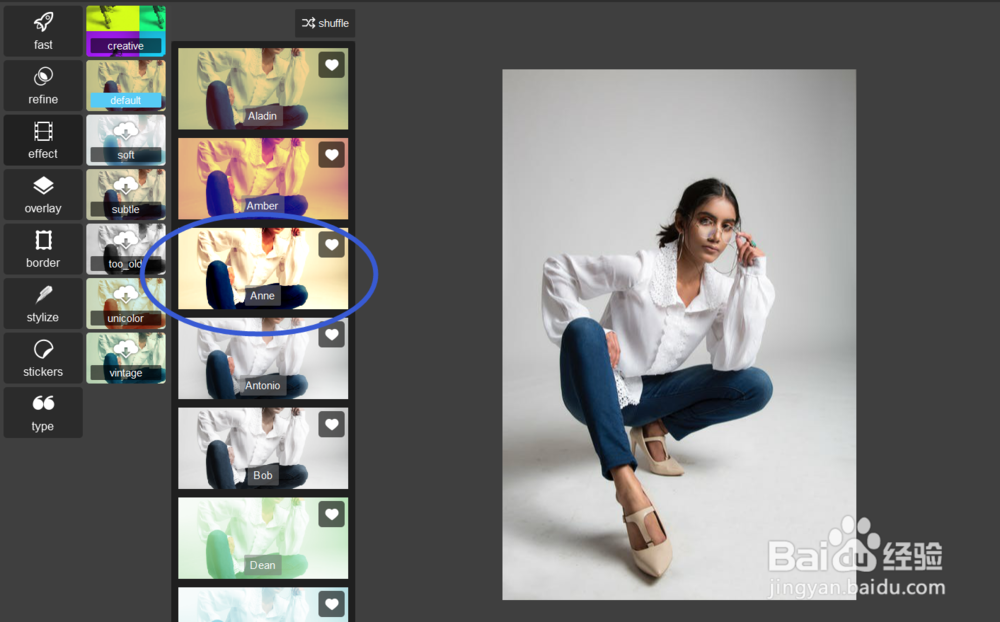Open the border section

click(43, 249)
